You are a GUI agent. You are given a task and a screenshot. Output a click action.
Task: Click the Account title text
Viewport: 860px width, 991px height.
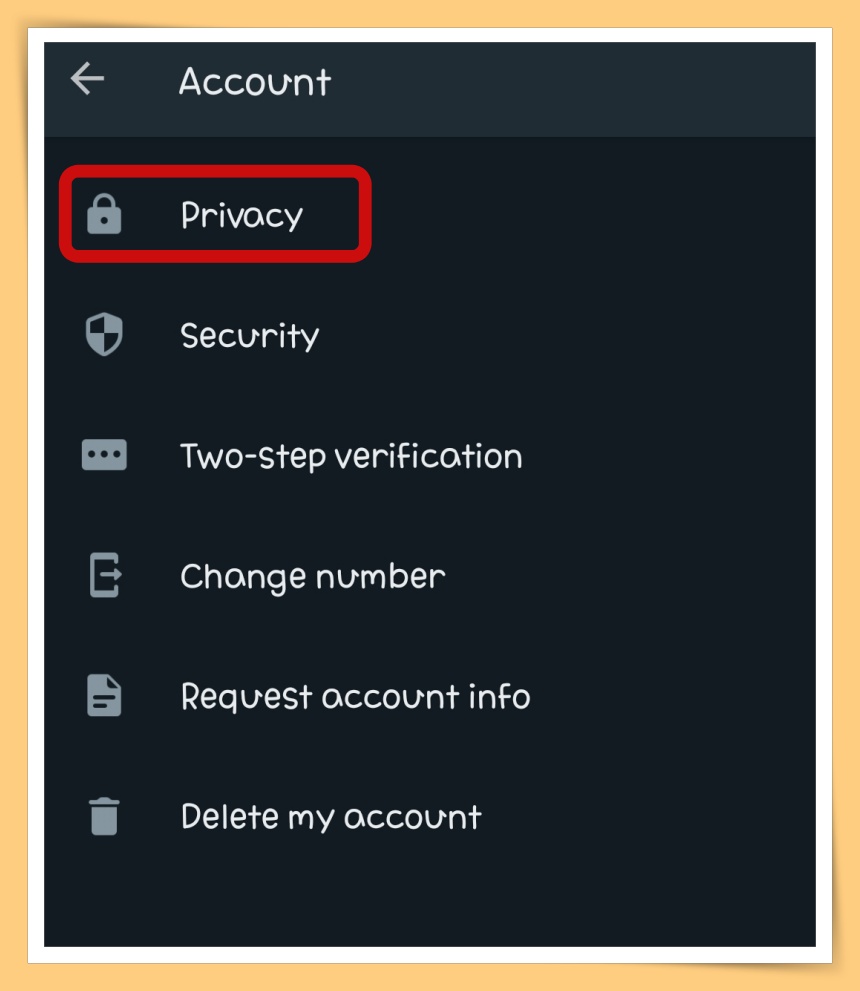[255, 82]
